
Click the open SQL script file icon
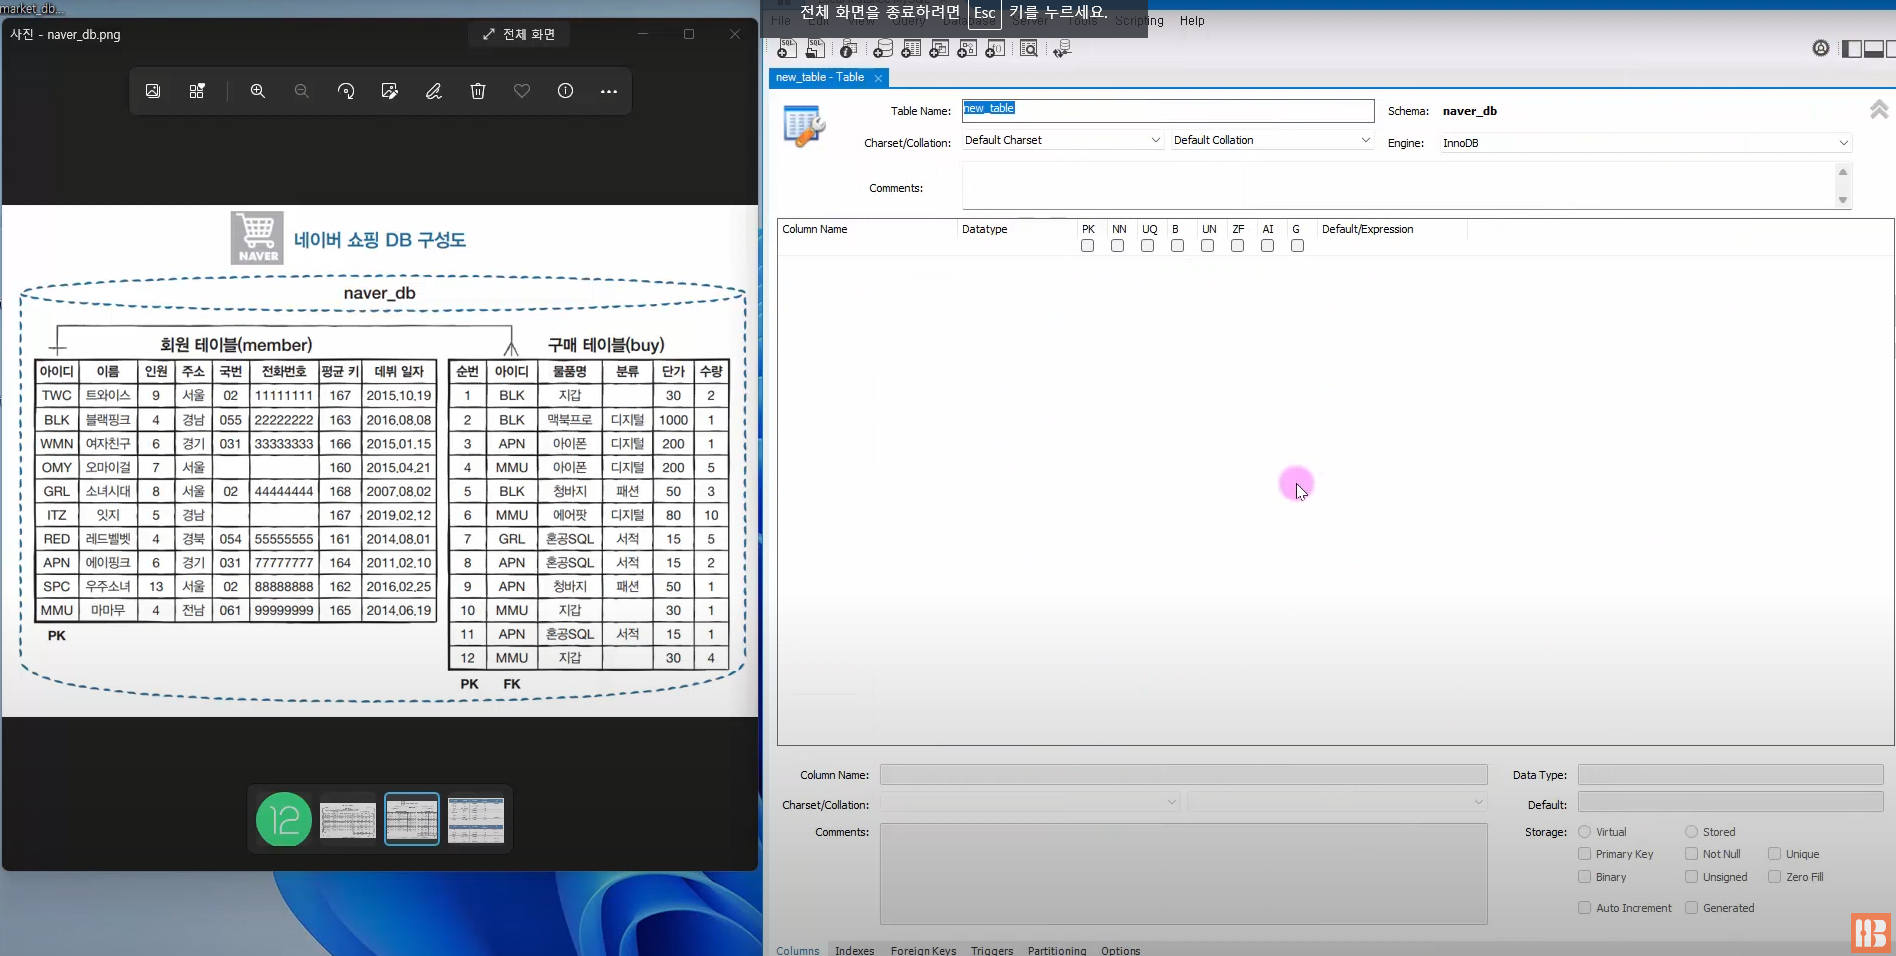click(x=816, y=48)
